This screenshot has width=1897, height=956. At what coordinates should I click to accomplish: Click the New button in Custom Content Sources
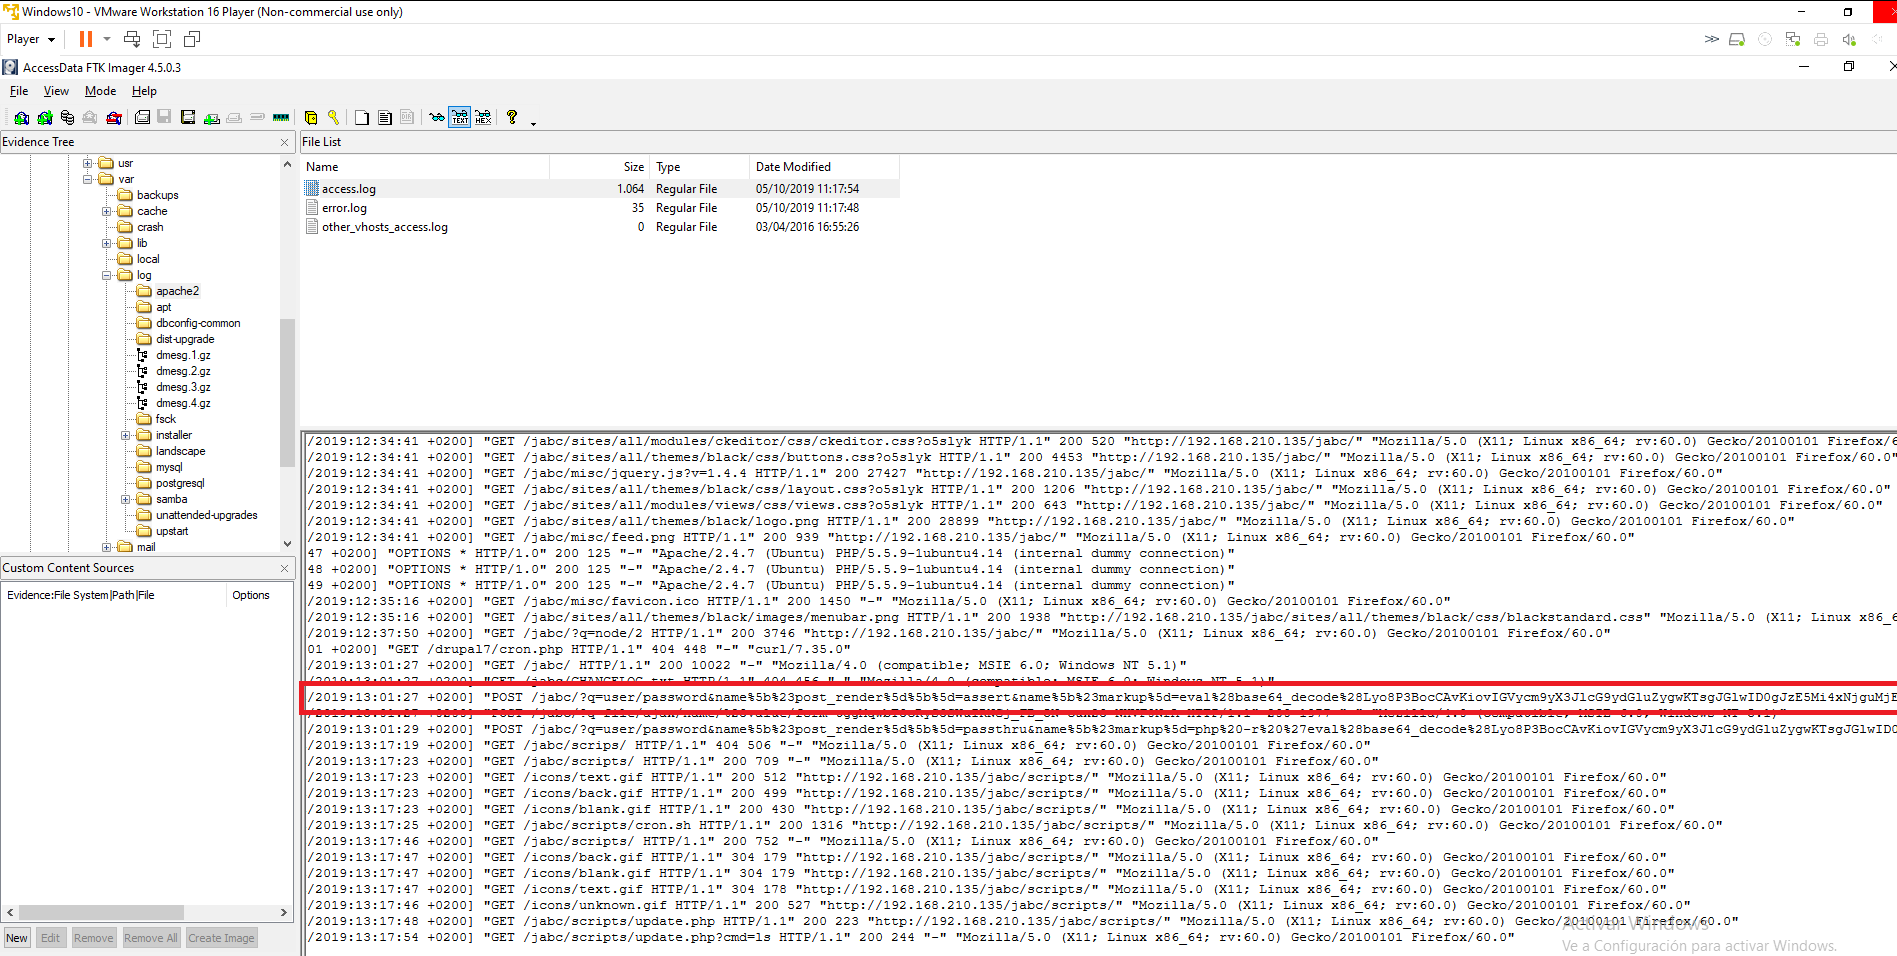(x=17, y=938)
